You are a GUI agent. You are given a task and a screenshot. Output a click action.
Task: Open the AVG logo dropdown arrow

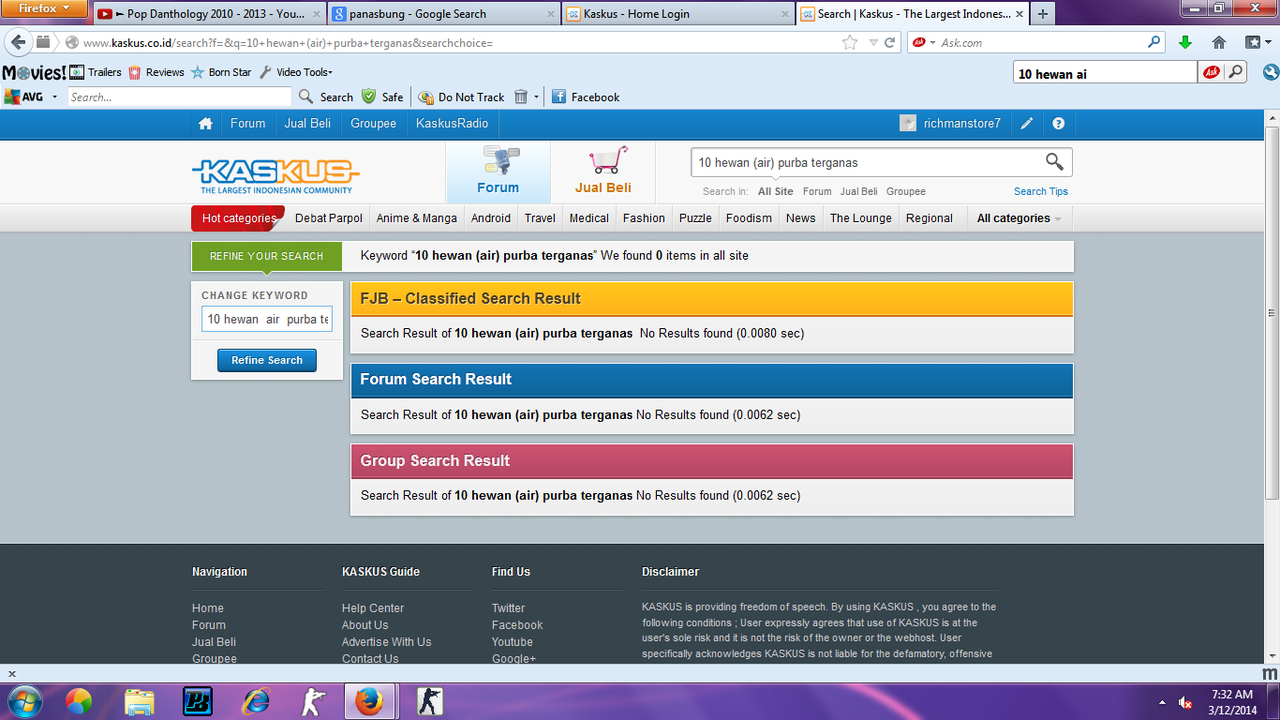coord(54,97)
